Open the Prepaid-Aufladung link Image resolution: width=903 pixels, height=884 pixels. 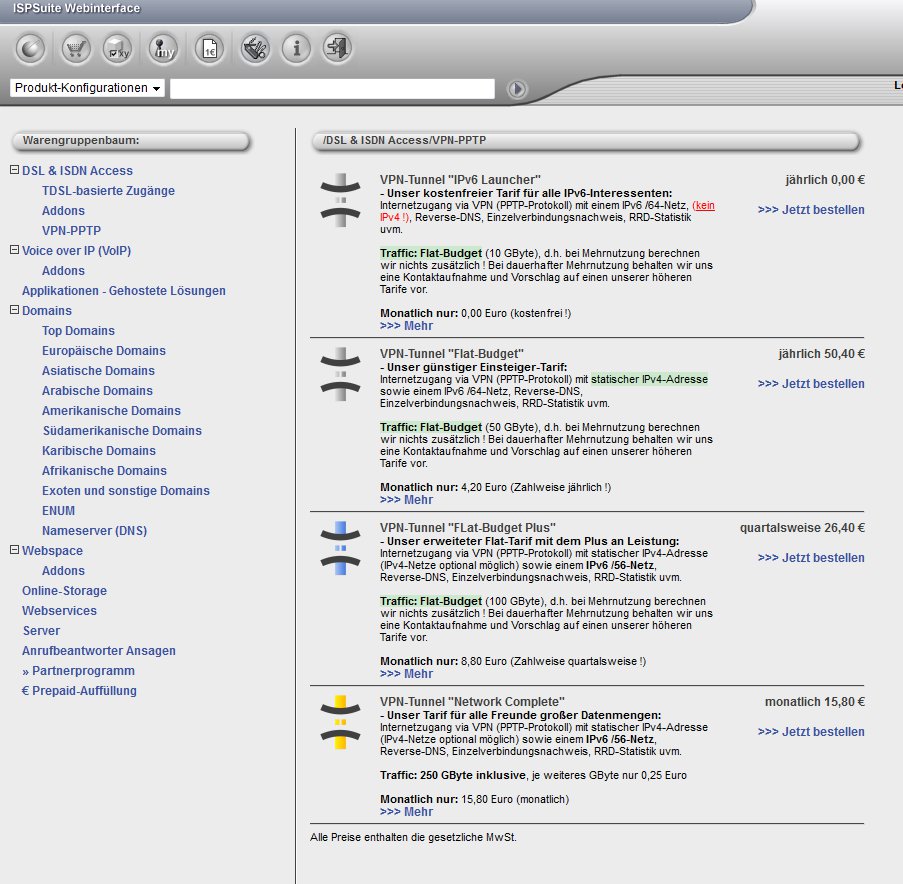(79, 690)
